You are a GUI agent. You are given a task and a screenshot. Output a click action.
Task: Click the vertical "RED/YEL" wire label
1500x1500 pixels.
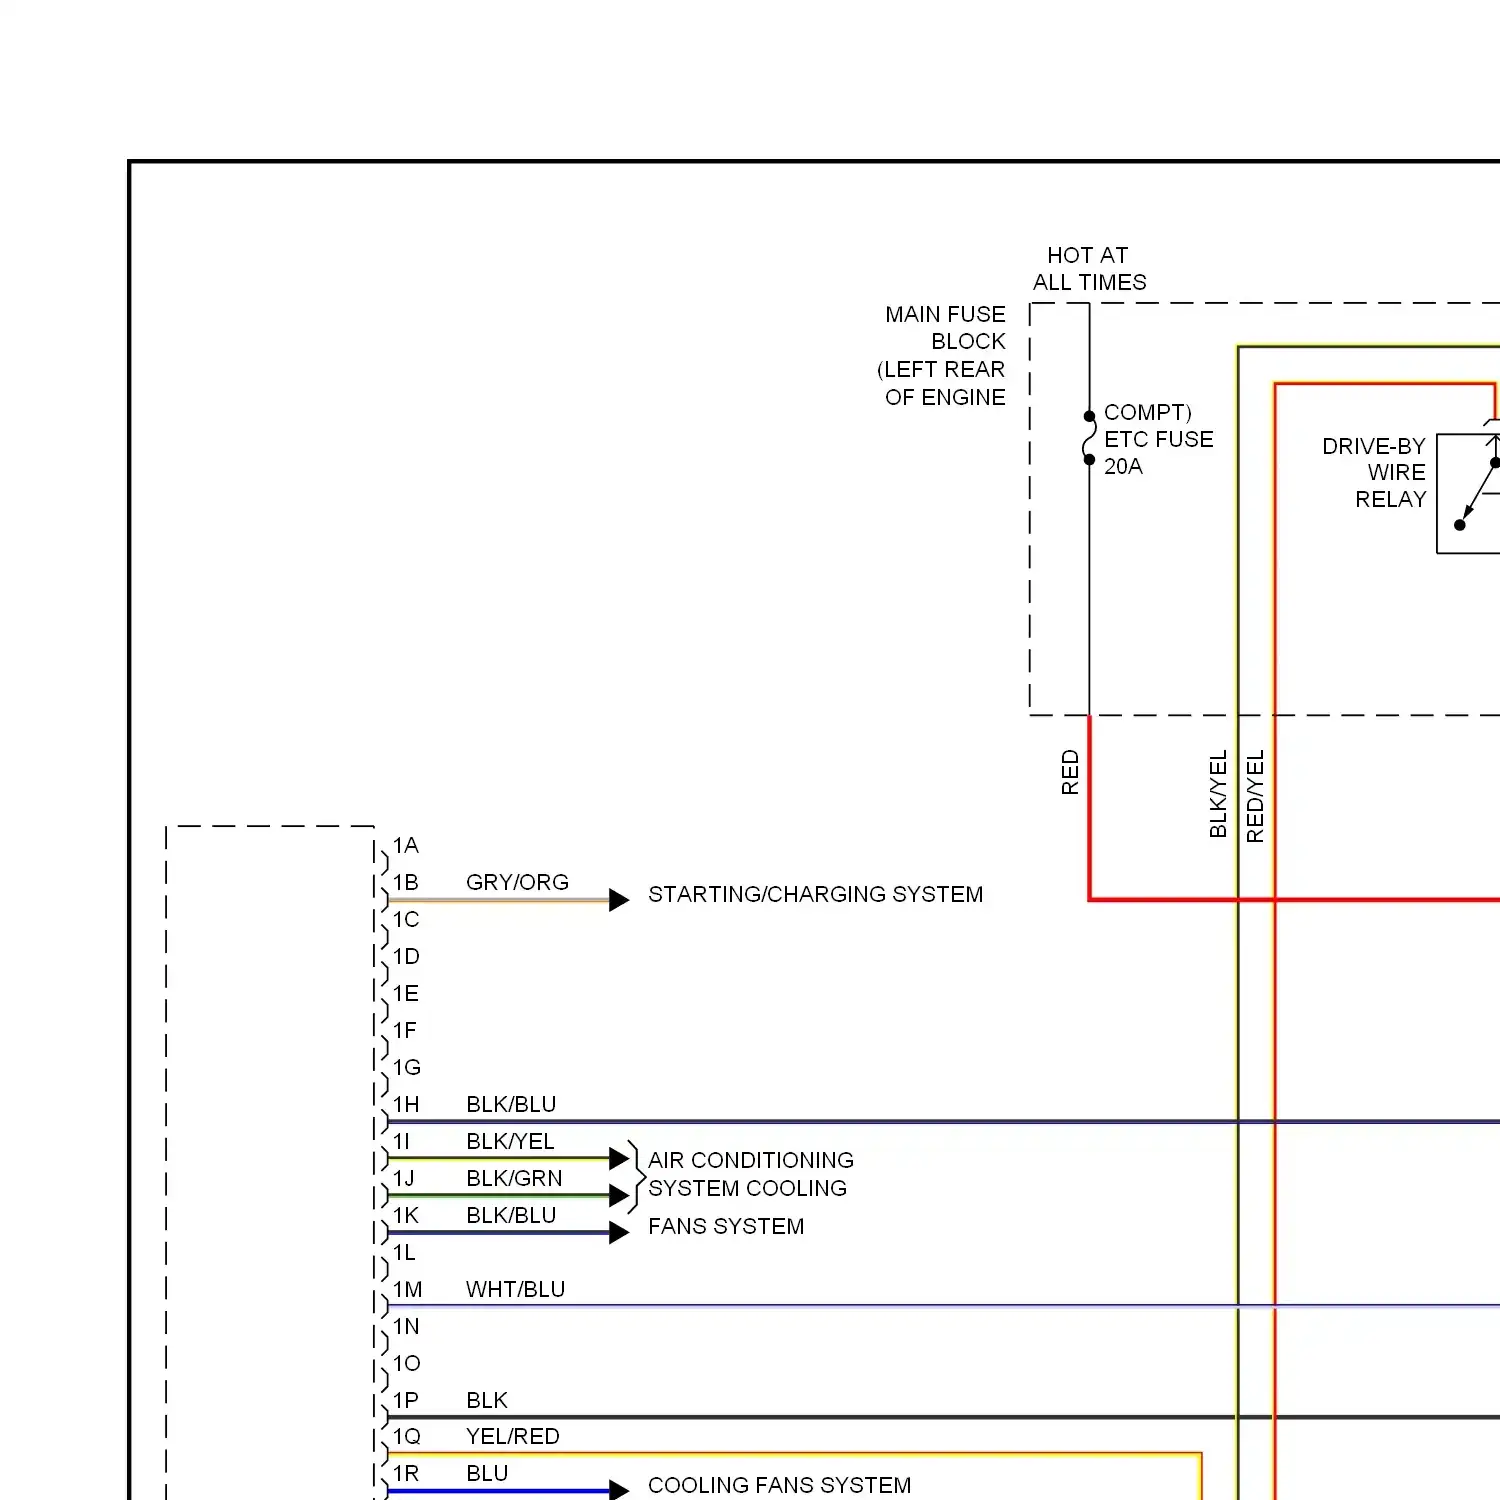(x=1255, y=796)
